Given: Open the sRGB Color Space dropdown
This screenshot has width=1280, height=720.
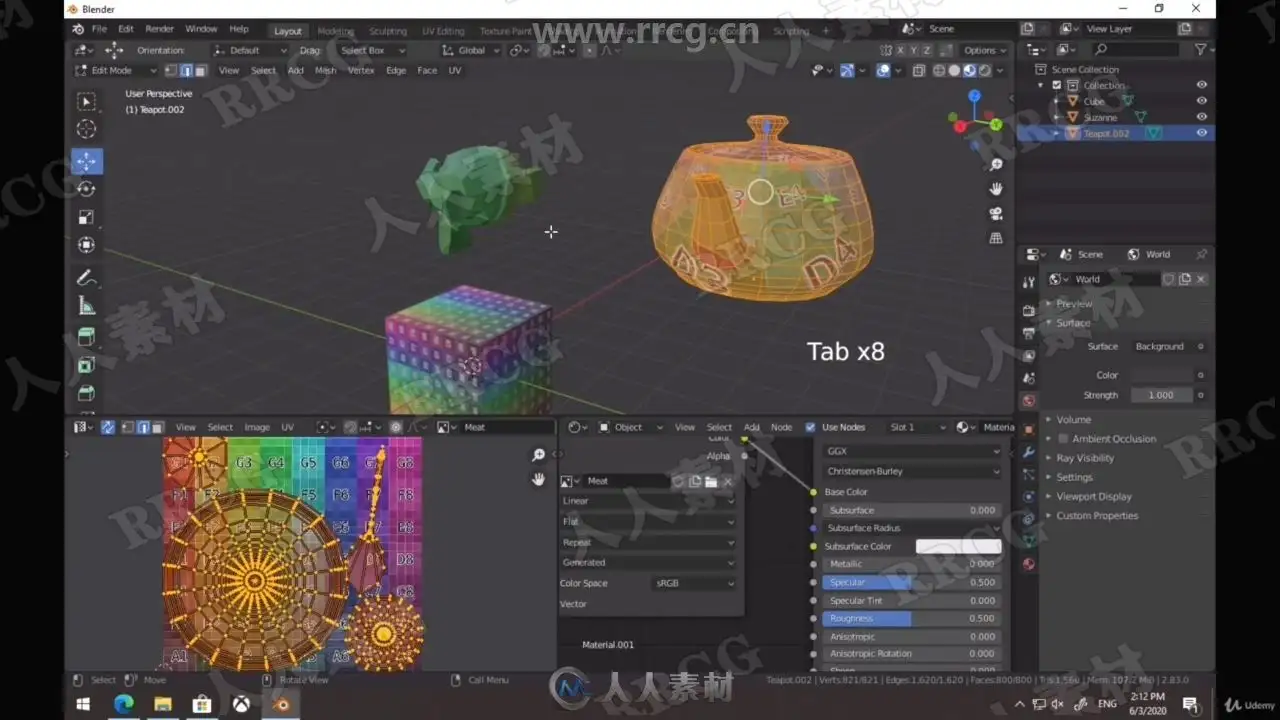Looking at the screenshot, I should pyautogui.click(x=694, y=583).
